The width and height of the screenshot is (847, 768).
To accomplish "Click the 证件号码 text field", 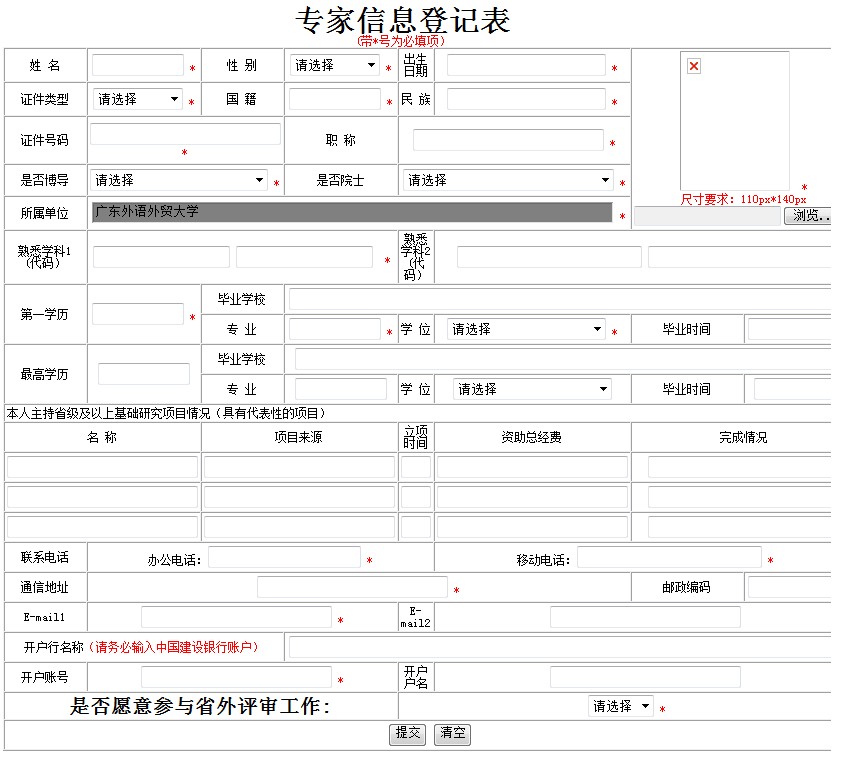I will (186, 134).
